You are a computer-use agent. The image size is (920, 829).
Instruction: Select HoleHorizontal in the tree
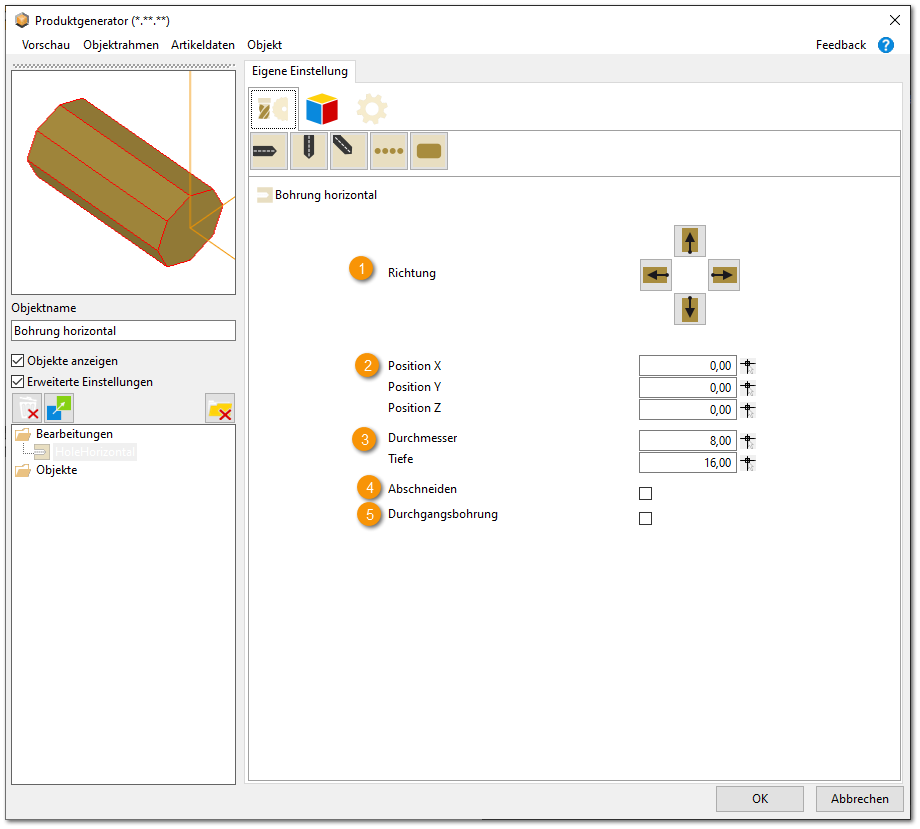(x=94, y=452)
